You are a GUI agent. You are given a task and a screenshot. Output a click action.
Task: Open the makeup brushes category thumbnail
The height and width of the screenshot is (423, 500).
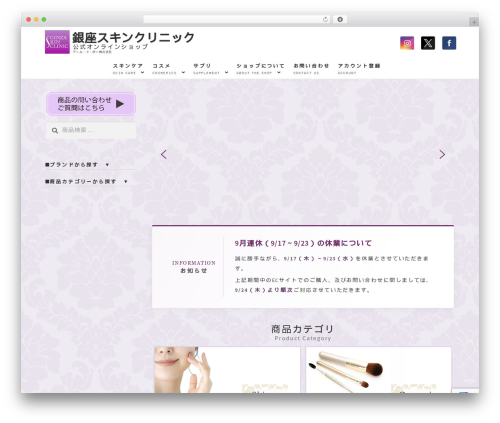click(x=378, y=370)
